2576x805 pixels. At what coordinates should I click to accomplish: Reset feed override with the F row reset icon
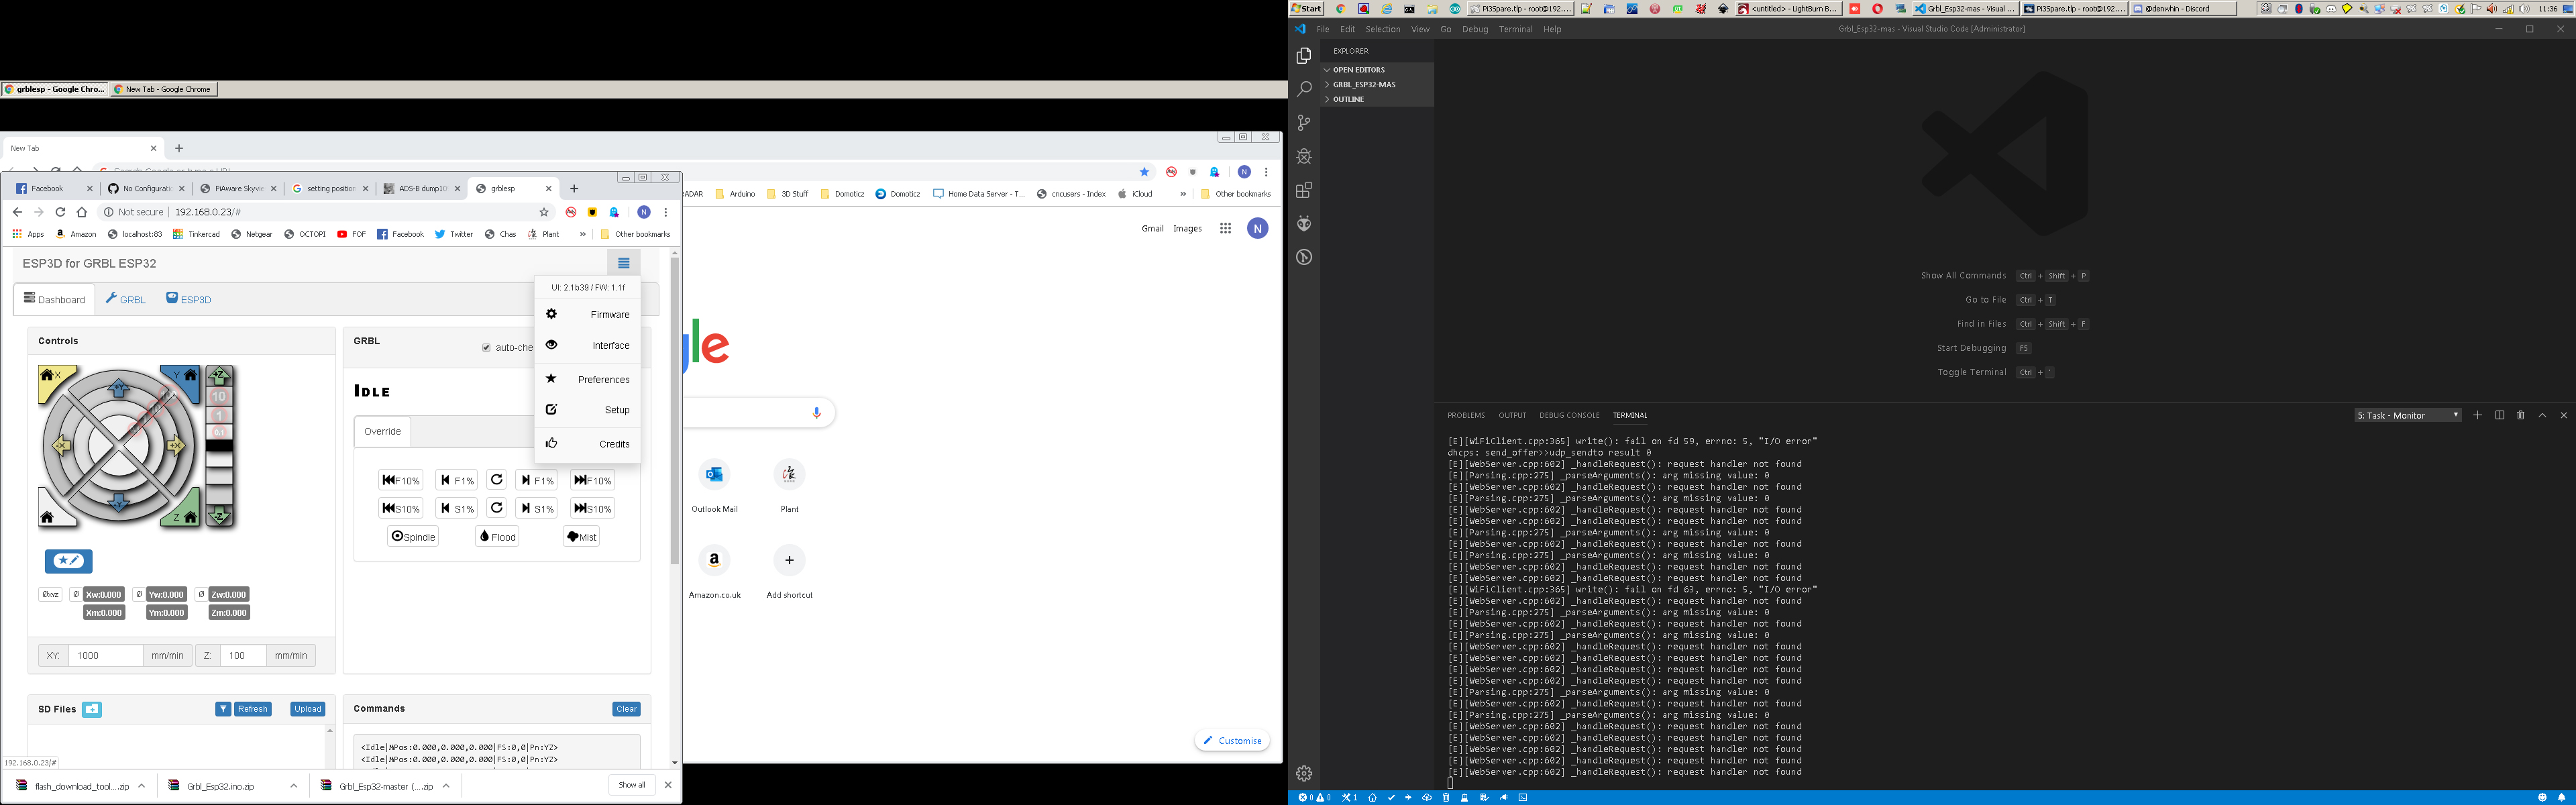(497, 480)
